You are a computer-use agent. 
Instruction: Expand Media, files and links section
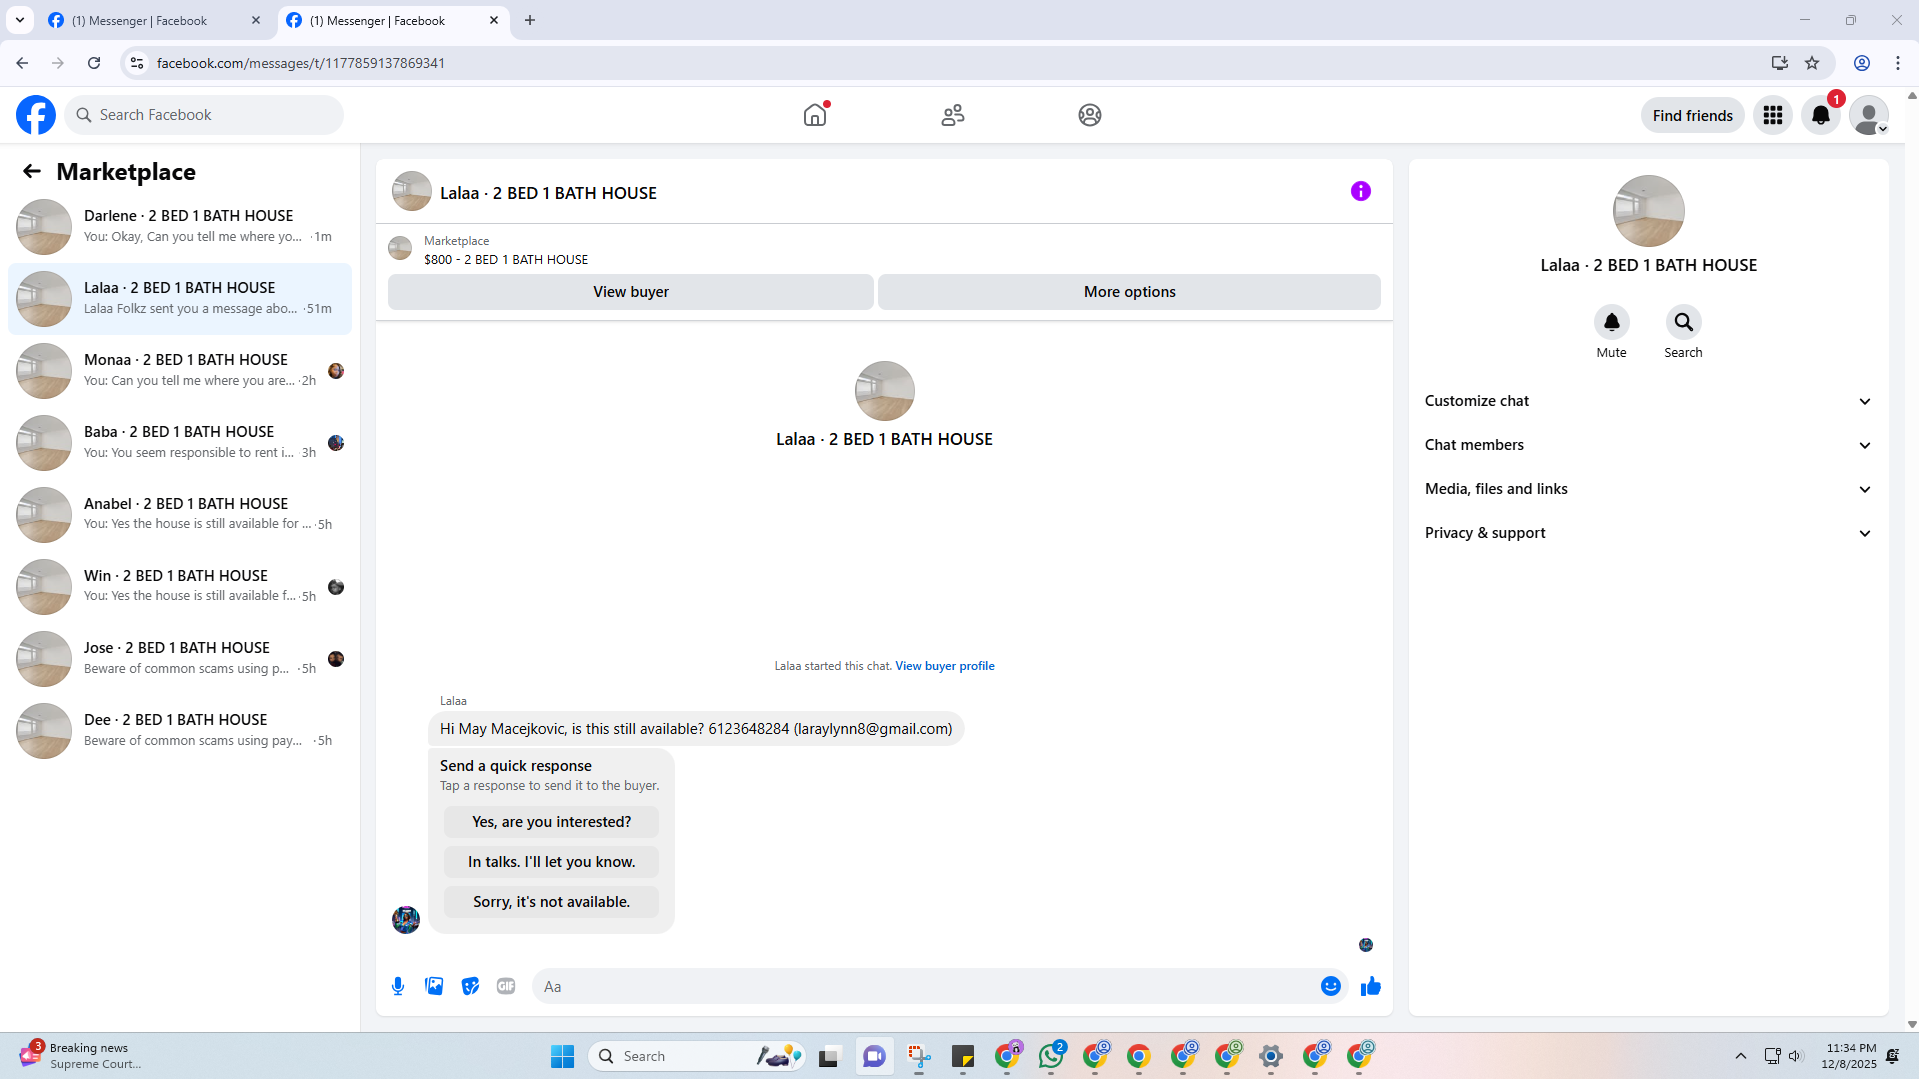coord(1649,489)
